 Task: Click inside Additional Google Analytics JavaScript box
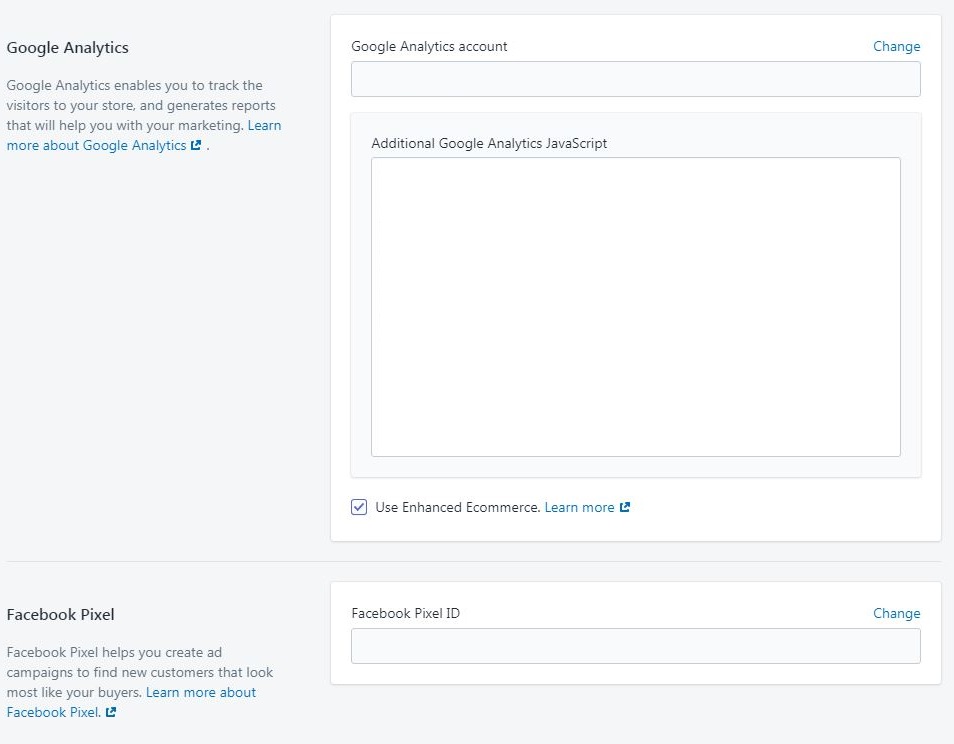pyautogui.click(x=635, y=307)
